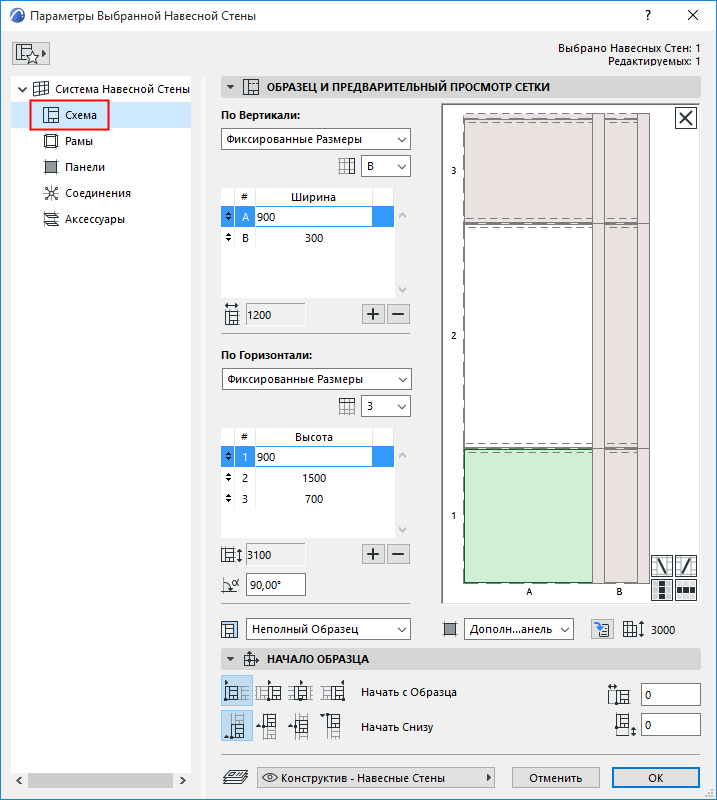The image size is (717, 800).
Task: Open the Favorites settings button
Action: (x=31, y=54)
